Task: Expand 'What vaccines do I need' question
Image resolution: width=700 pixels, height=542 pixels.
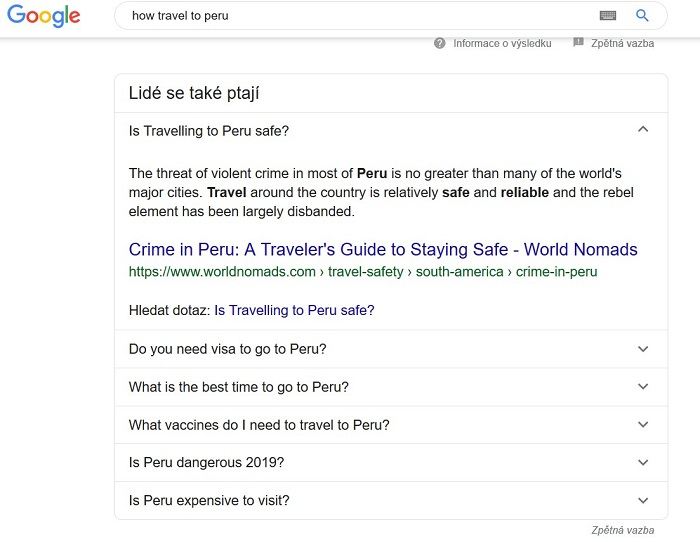Action: pyautogui.click(x=643, y=425)
